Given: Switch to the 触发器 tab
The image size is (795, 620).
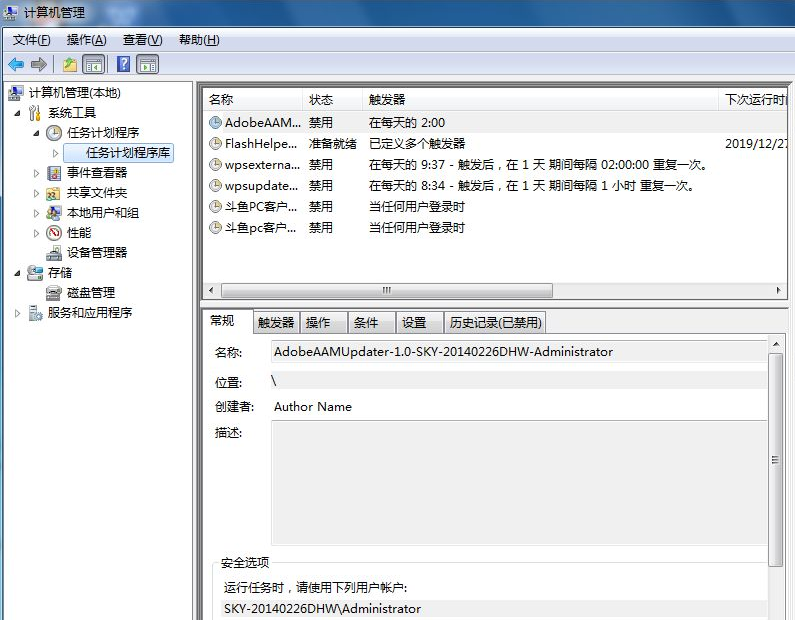Looking at the screenshot, I should [x=276, y=322].
